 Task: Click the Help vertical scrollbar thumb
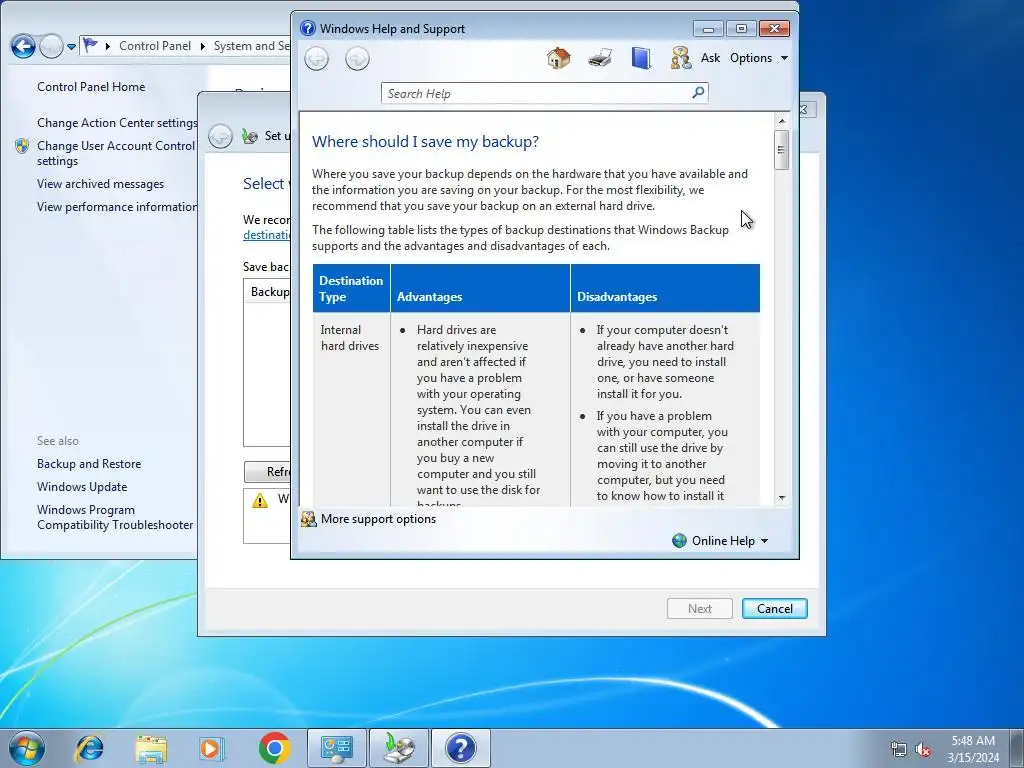pyautogui.click(x=782, y=150)
